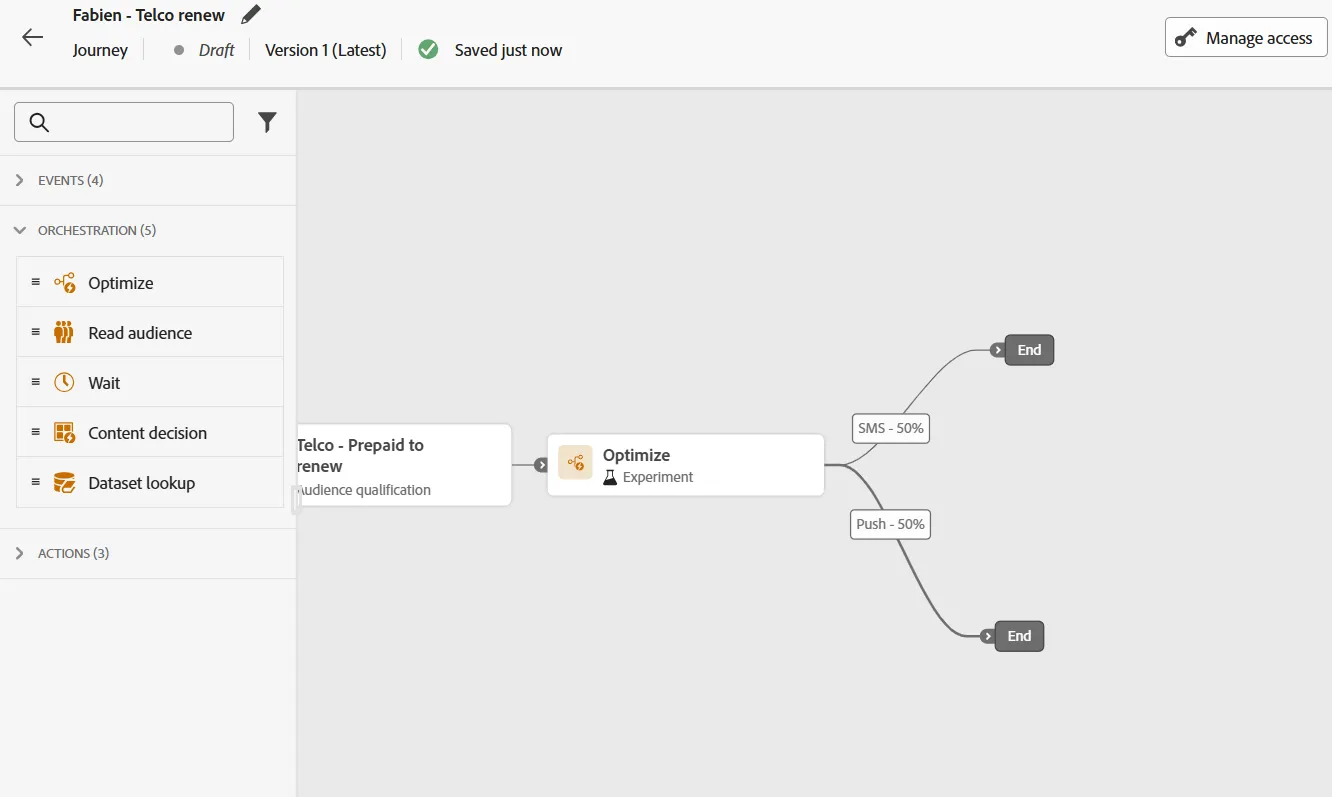Expand the Actions section
1332x797 pixels.
(x=148, y=554)
